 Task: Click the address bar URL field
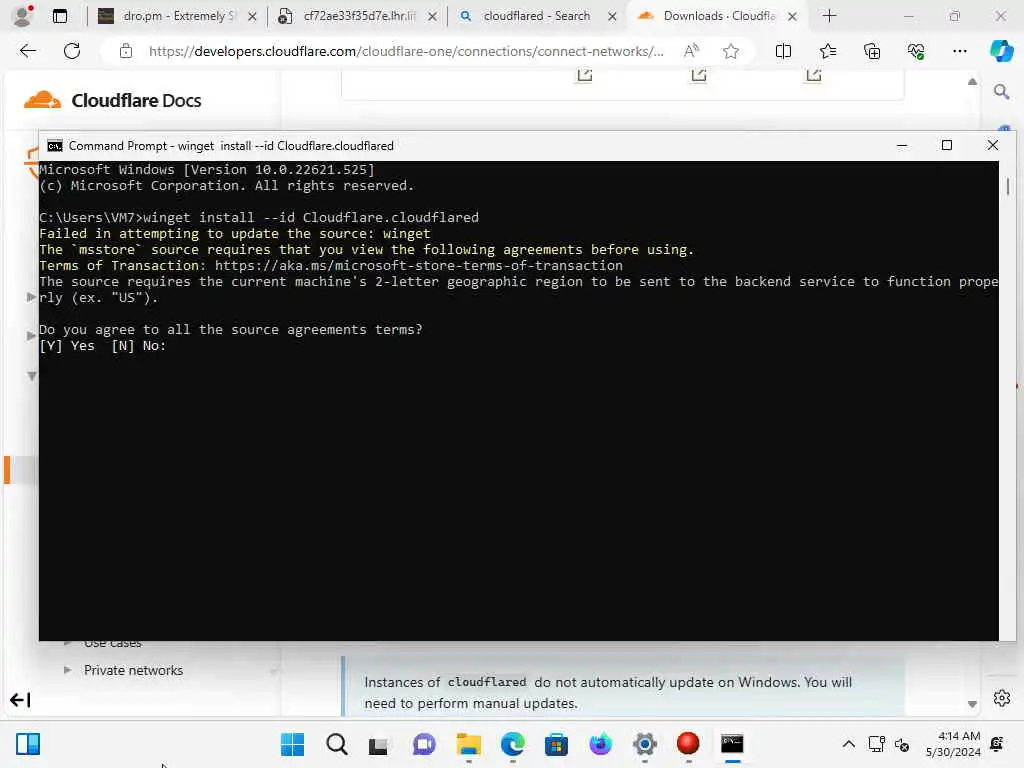406,51
